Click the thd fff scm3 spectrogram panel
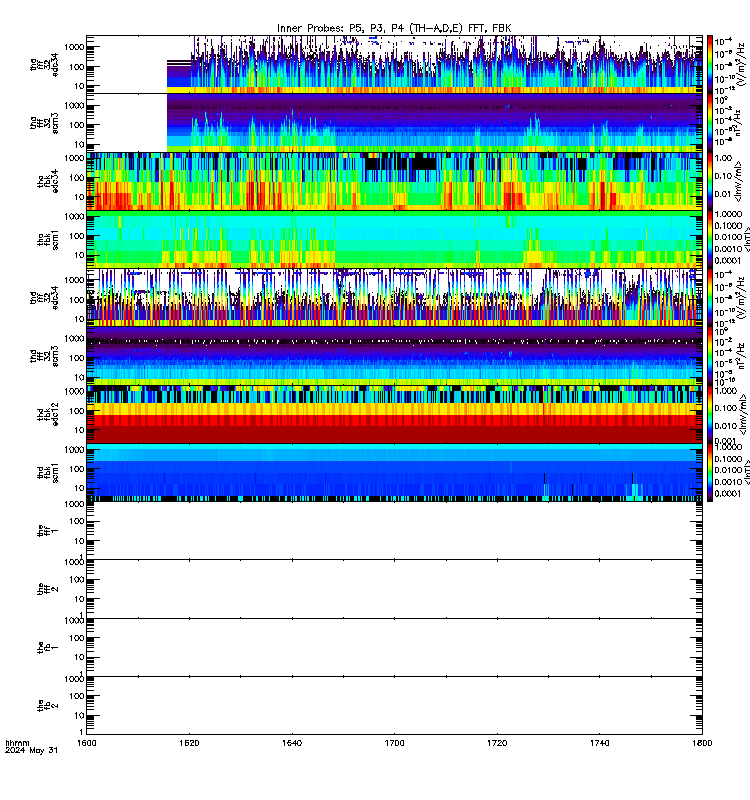This screenshot has height=800, width=750. [394, 356]
